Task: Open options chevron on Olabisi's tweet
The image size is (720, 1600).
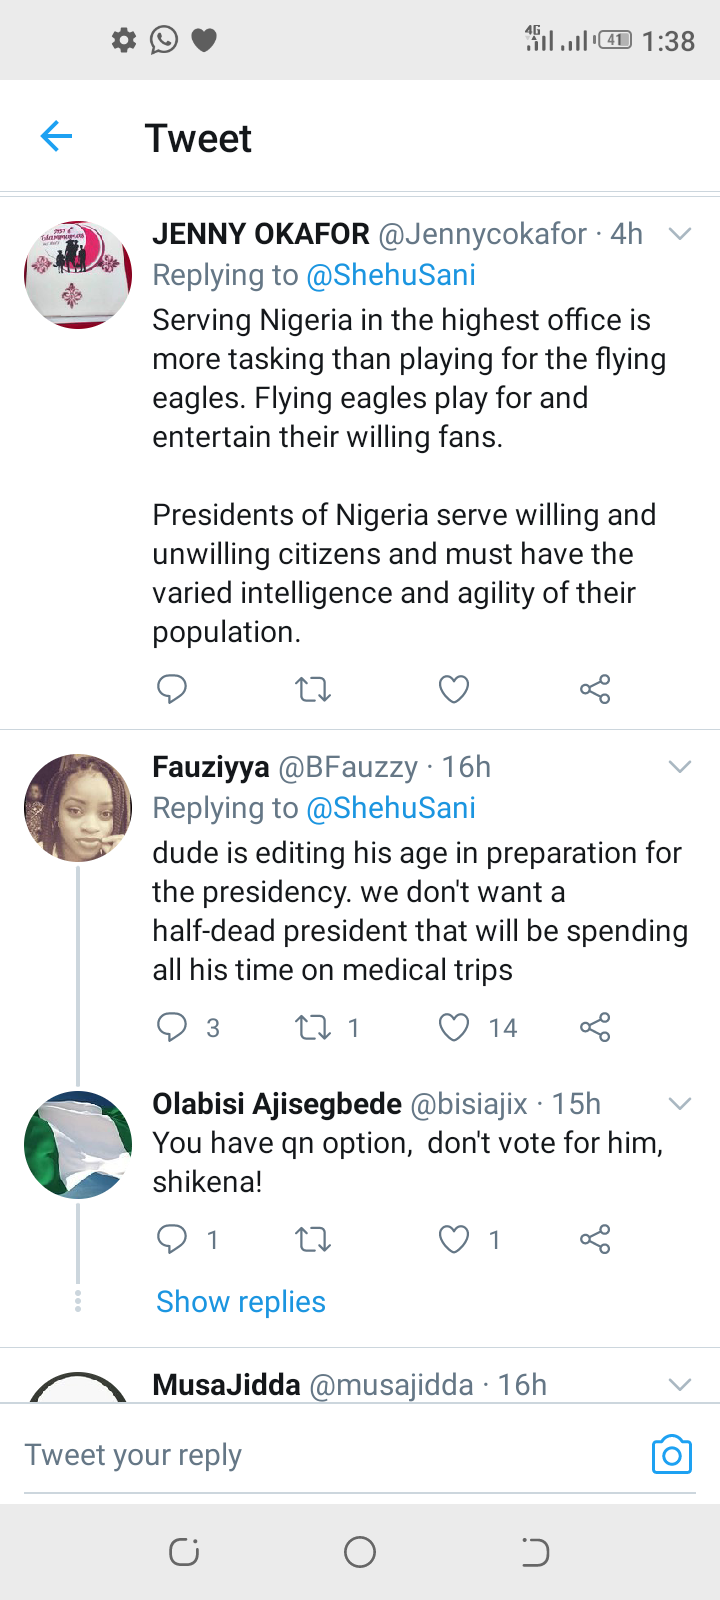Action: [x=680, y=1104]
